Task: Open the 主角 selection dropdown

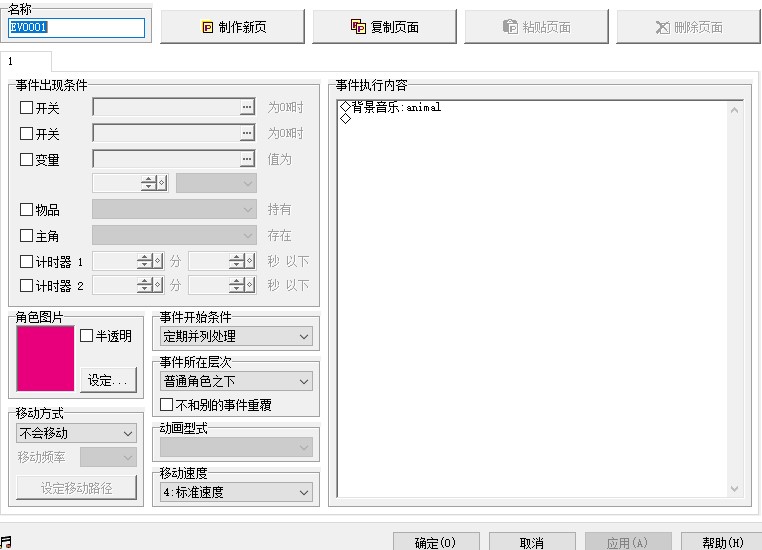Action: (x=174, y=236)
